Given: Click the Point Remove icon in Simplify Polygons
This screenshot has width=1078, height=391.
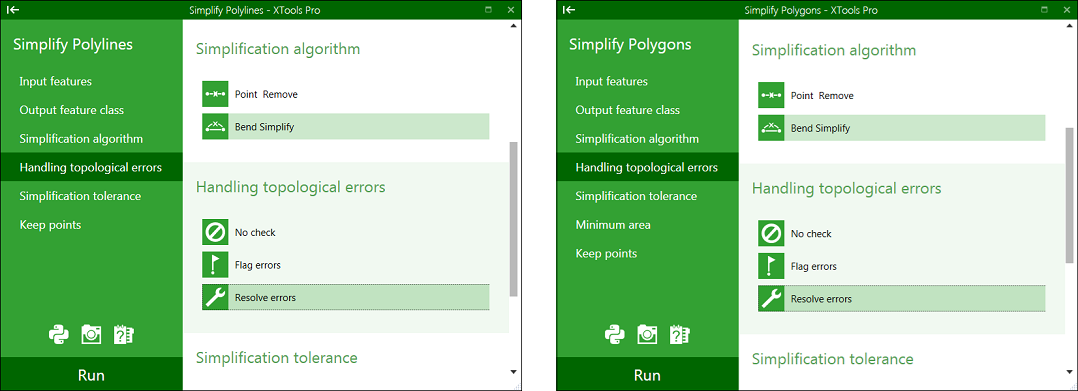Looking at the screenshot, I should (771, 96).
